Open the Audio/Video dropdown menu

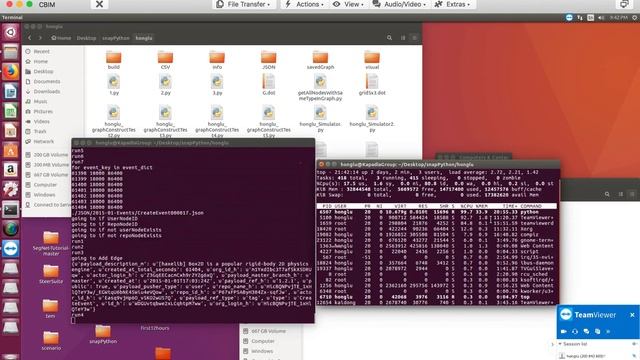coord(399,4)
